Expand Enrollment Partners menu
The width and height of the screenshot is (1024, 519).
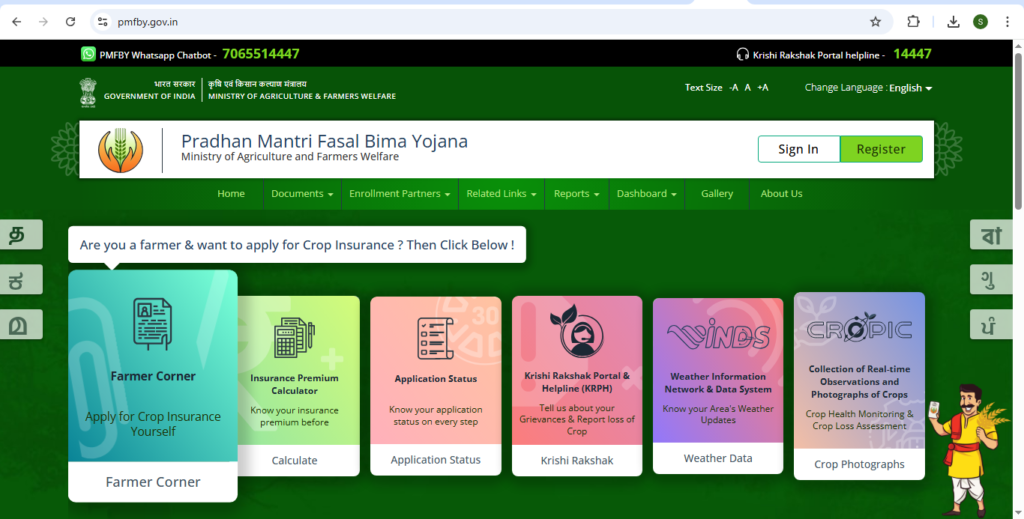400,194
